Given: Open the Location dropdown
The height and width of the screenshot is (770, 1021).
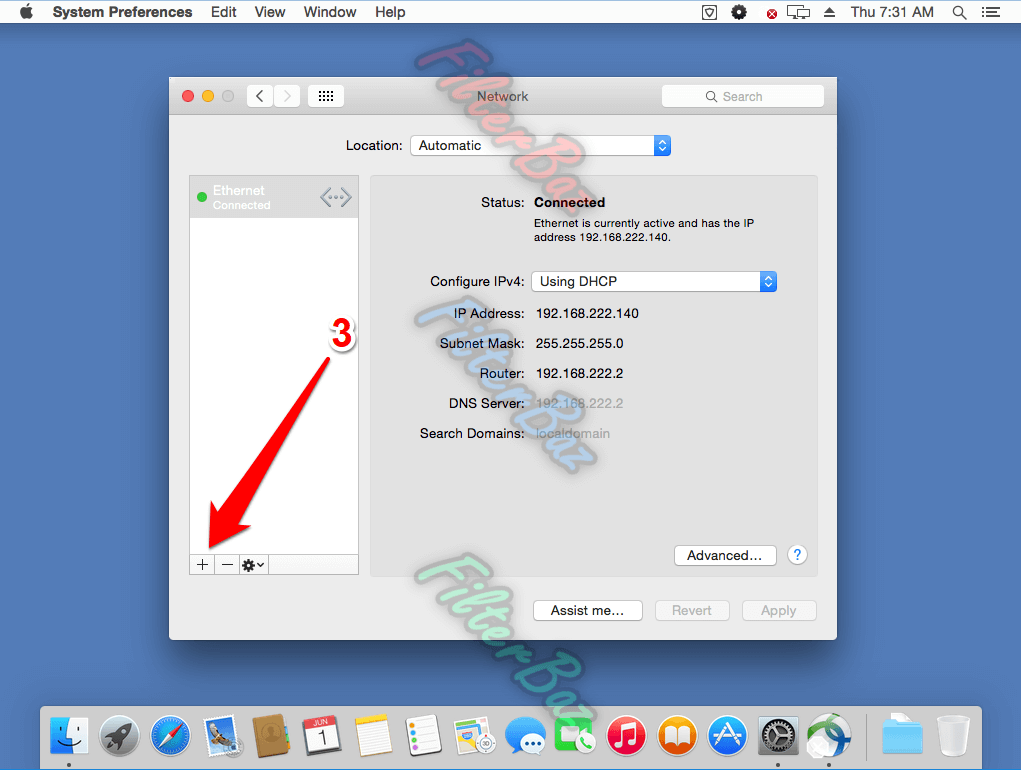Looking at the screenshot, I should click(540, 145).
